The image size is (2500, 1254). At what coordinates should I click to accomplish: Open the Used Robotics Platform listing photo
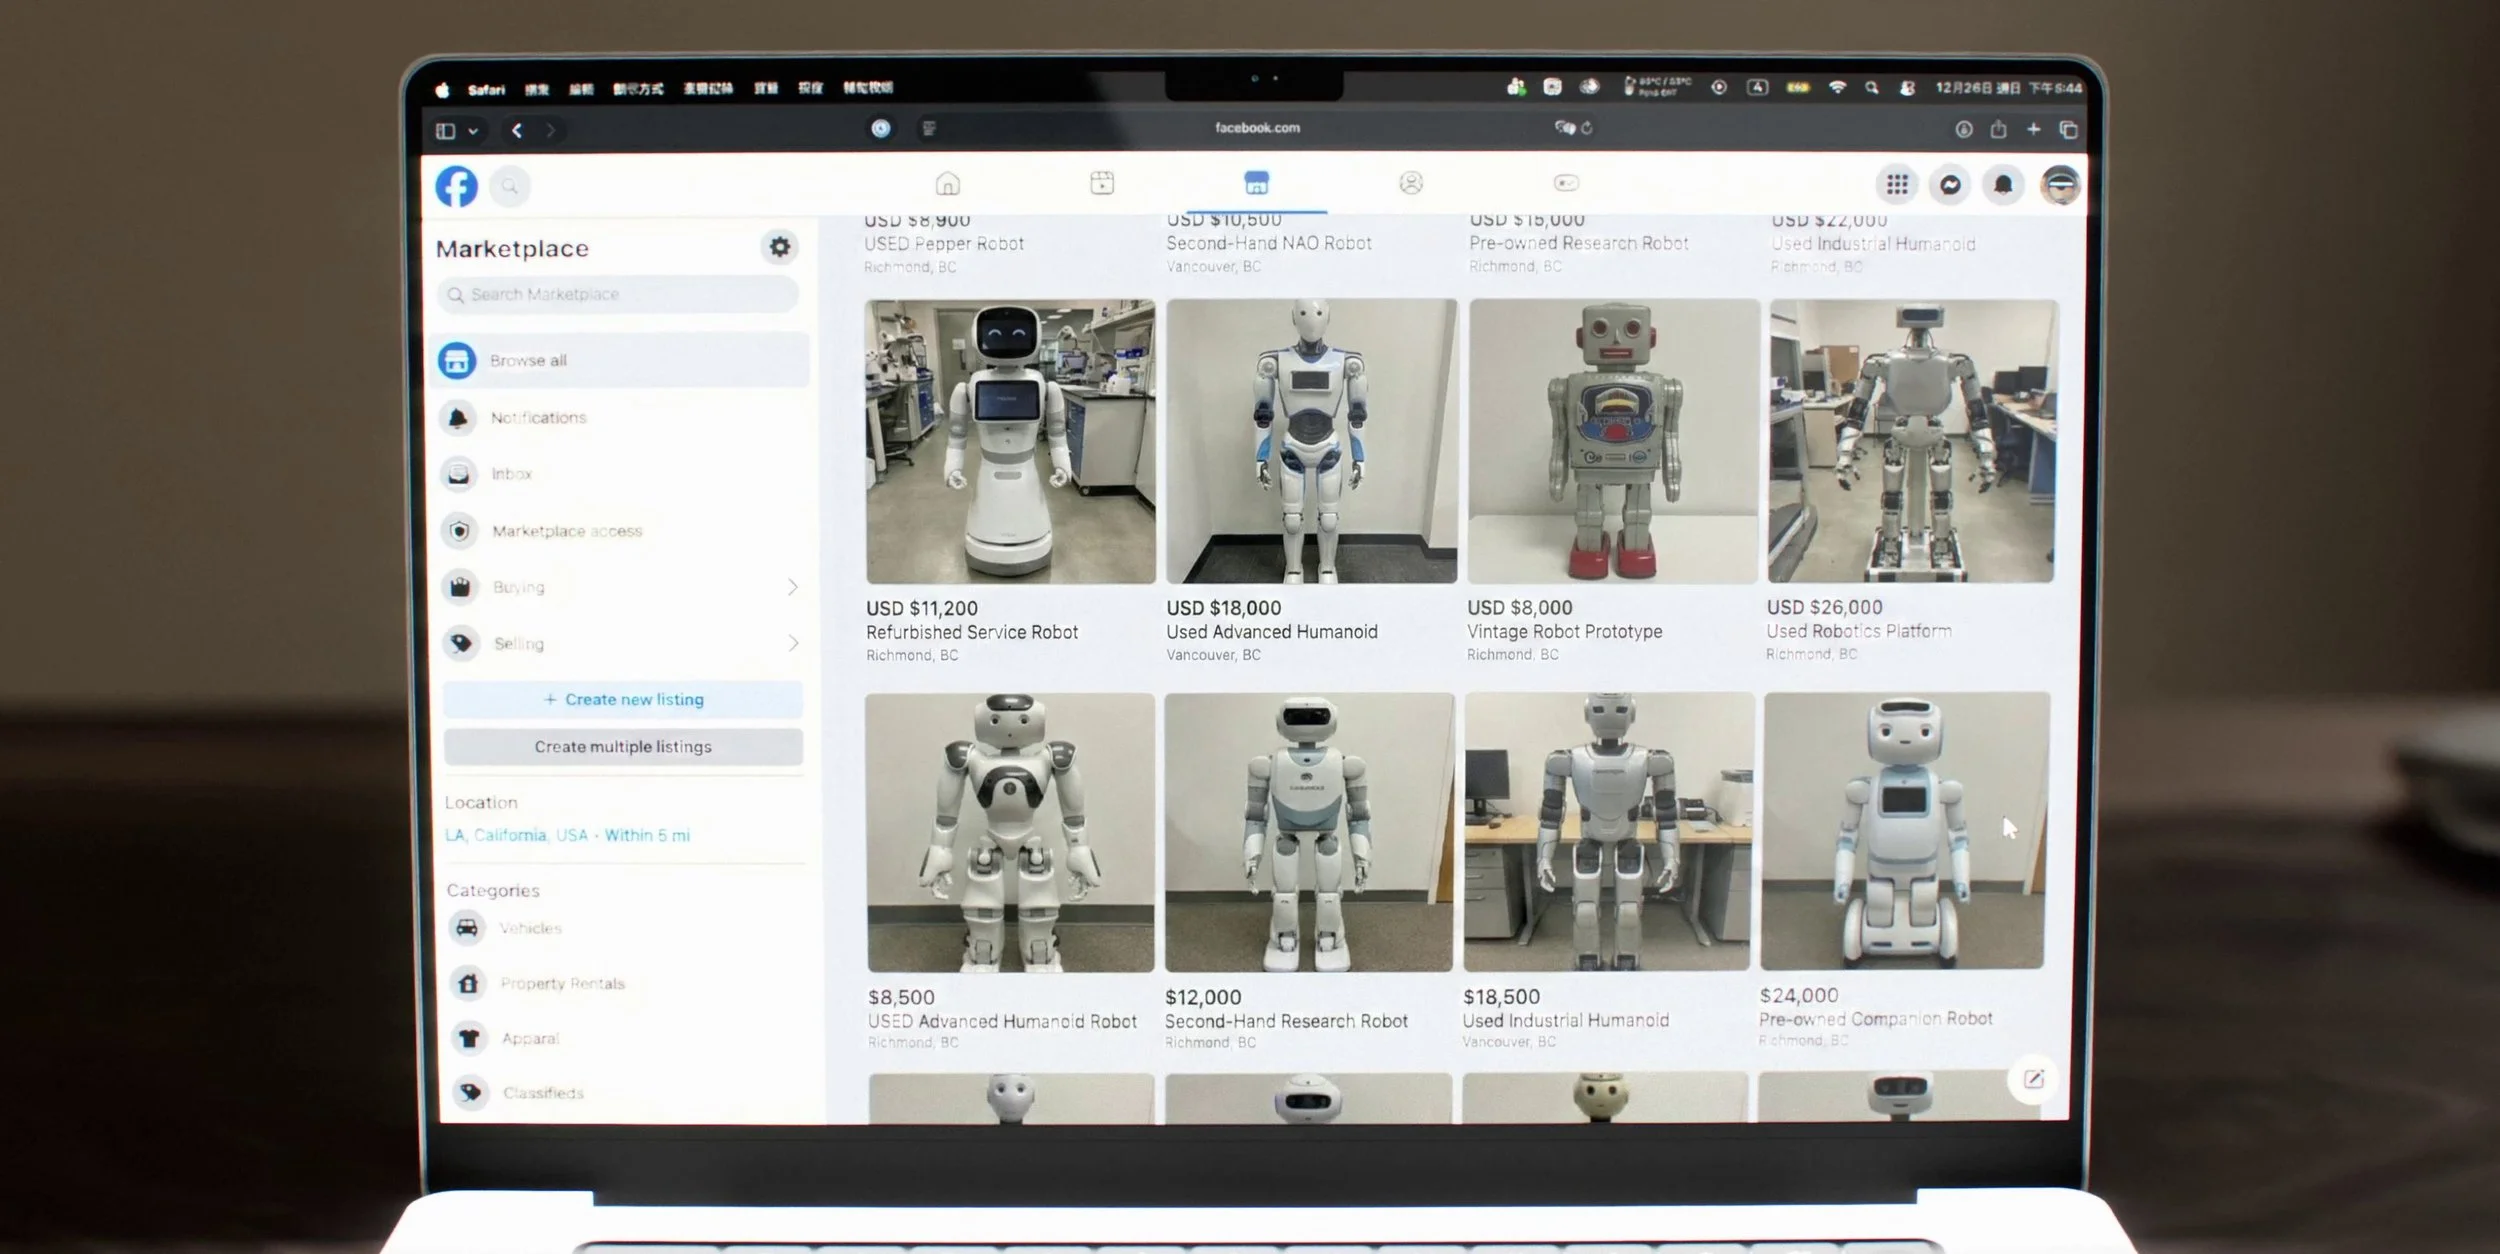(1911, 441)
